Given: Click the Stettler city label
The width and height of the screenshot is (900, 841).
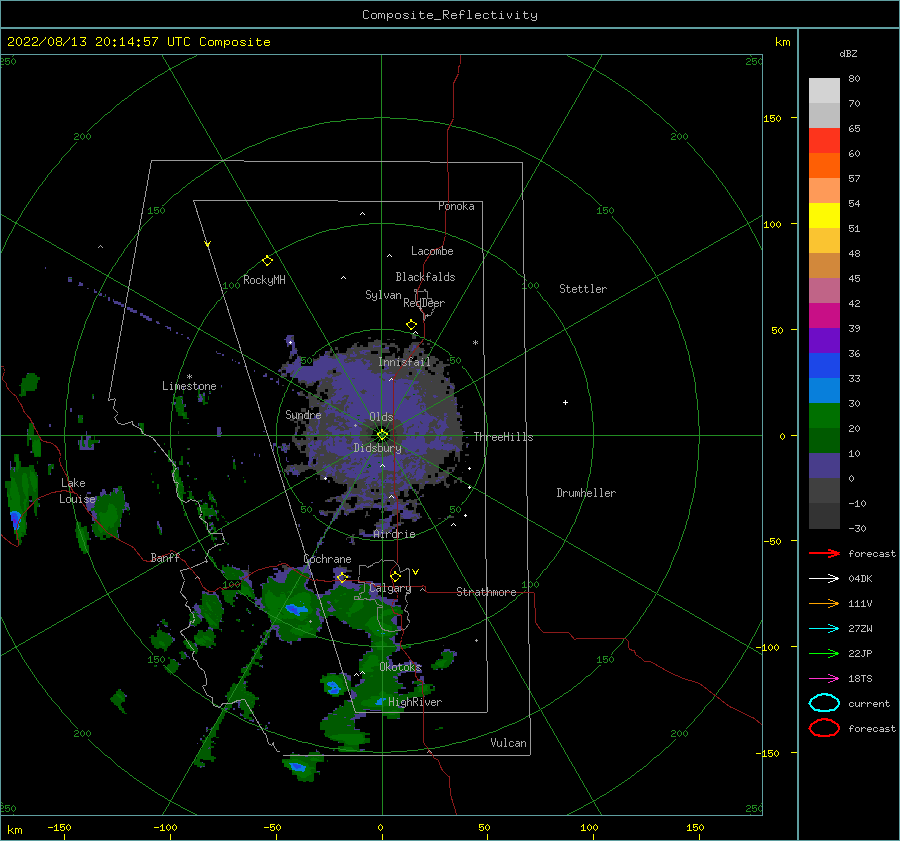Looking at the screenshot, I should 583,289.
